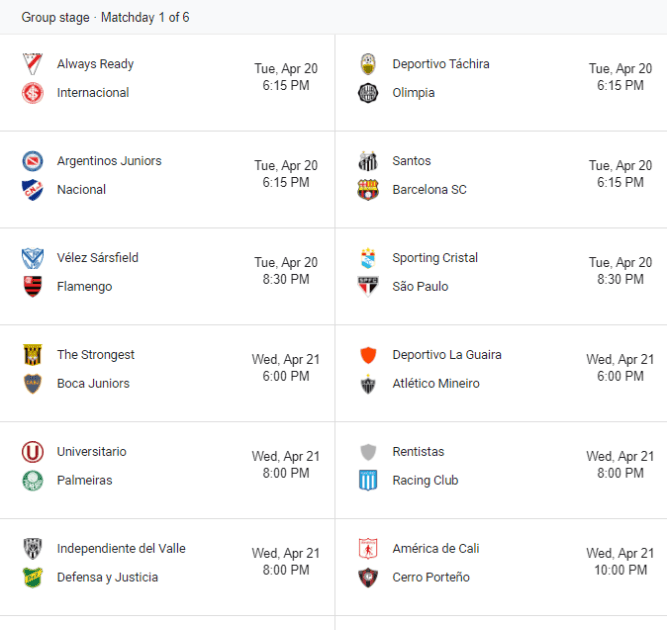The image size is (667, 630).
Task: Select the Deportivo La Guaira orange shield
Action: coord(368,355)
